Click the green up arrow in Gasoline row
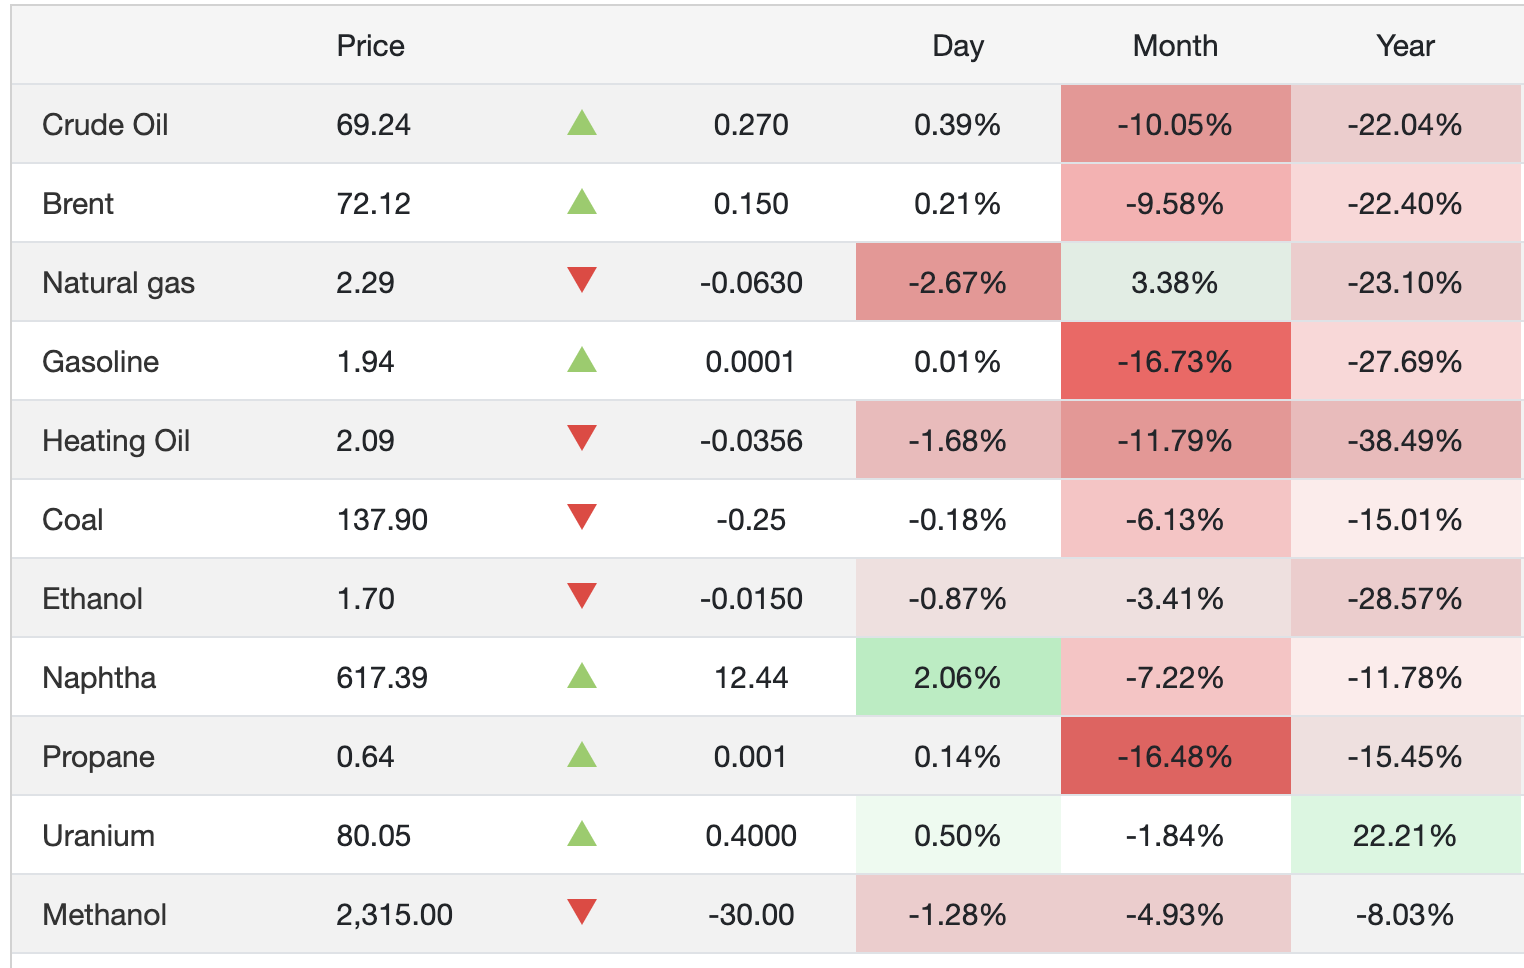 pyautogui.click(x=582, y=360)
